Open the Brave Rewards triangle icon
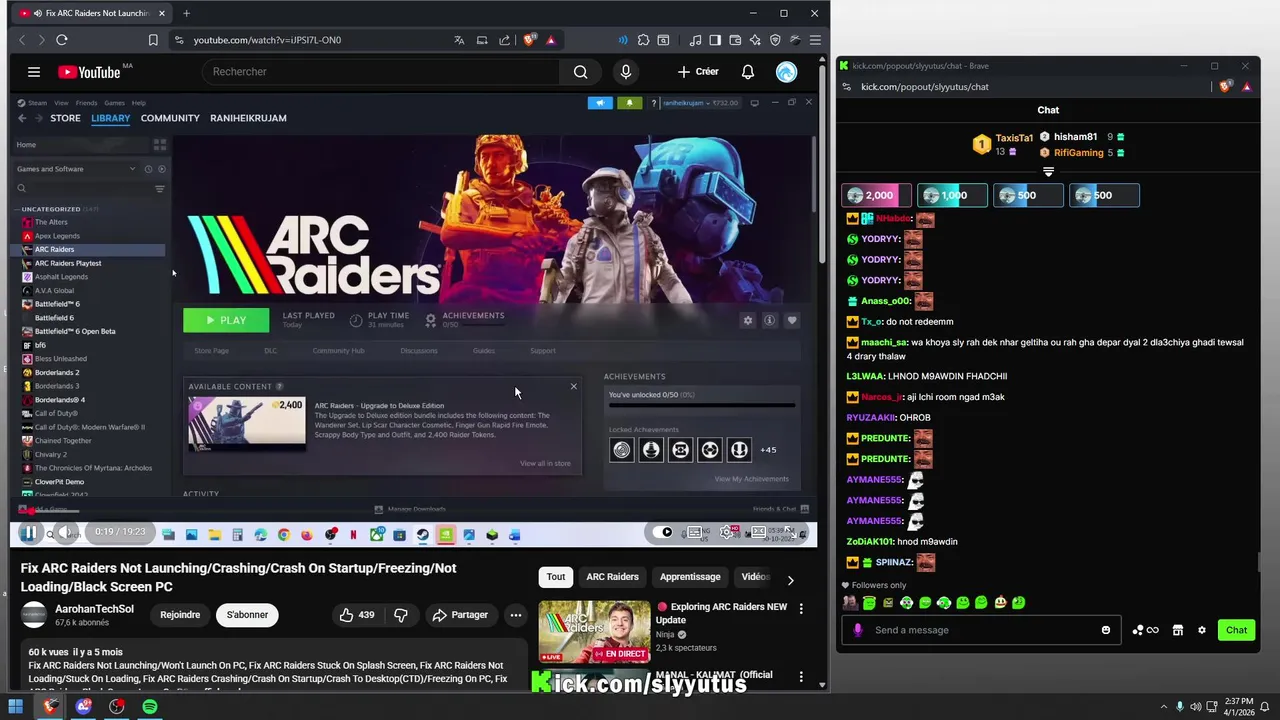This screenshot has width=1280, height=720. click(550, 40)
